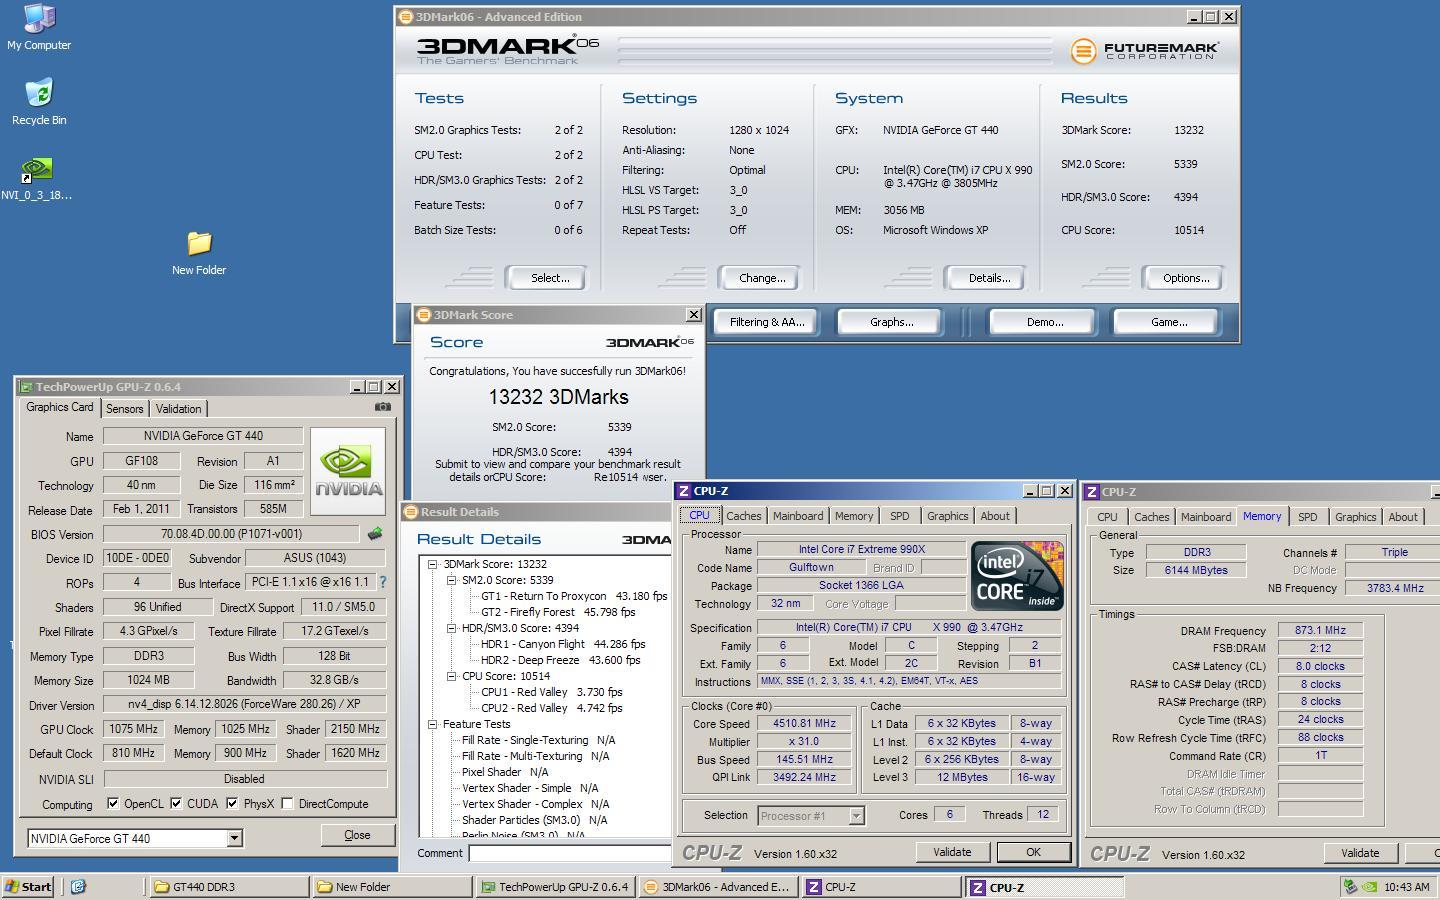Collapse HDR/SM3.0 Score: 4394 tree node
The image size is (1440, 900).
point(452,628)
